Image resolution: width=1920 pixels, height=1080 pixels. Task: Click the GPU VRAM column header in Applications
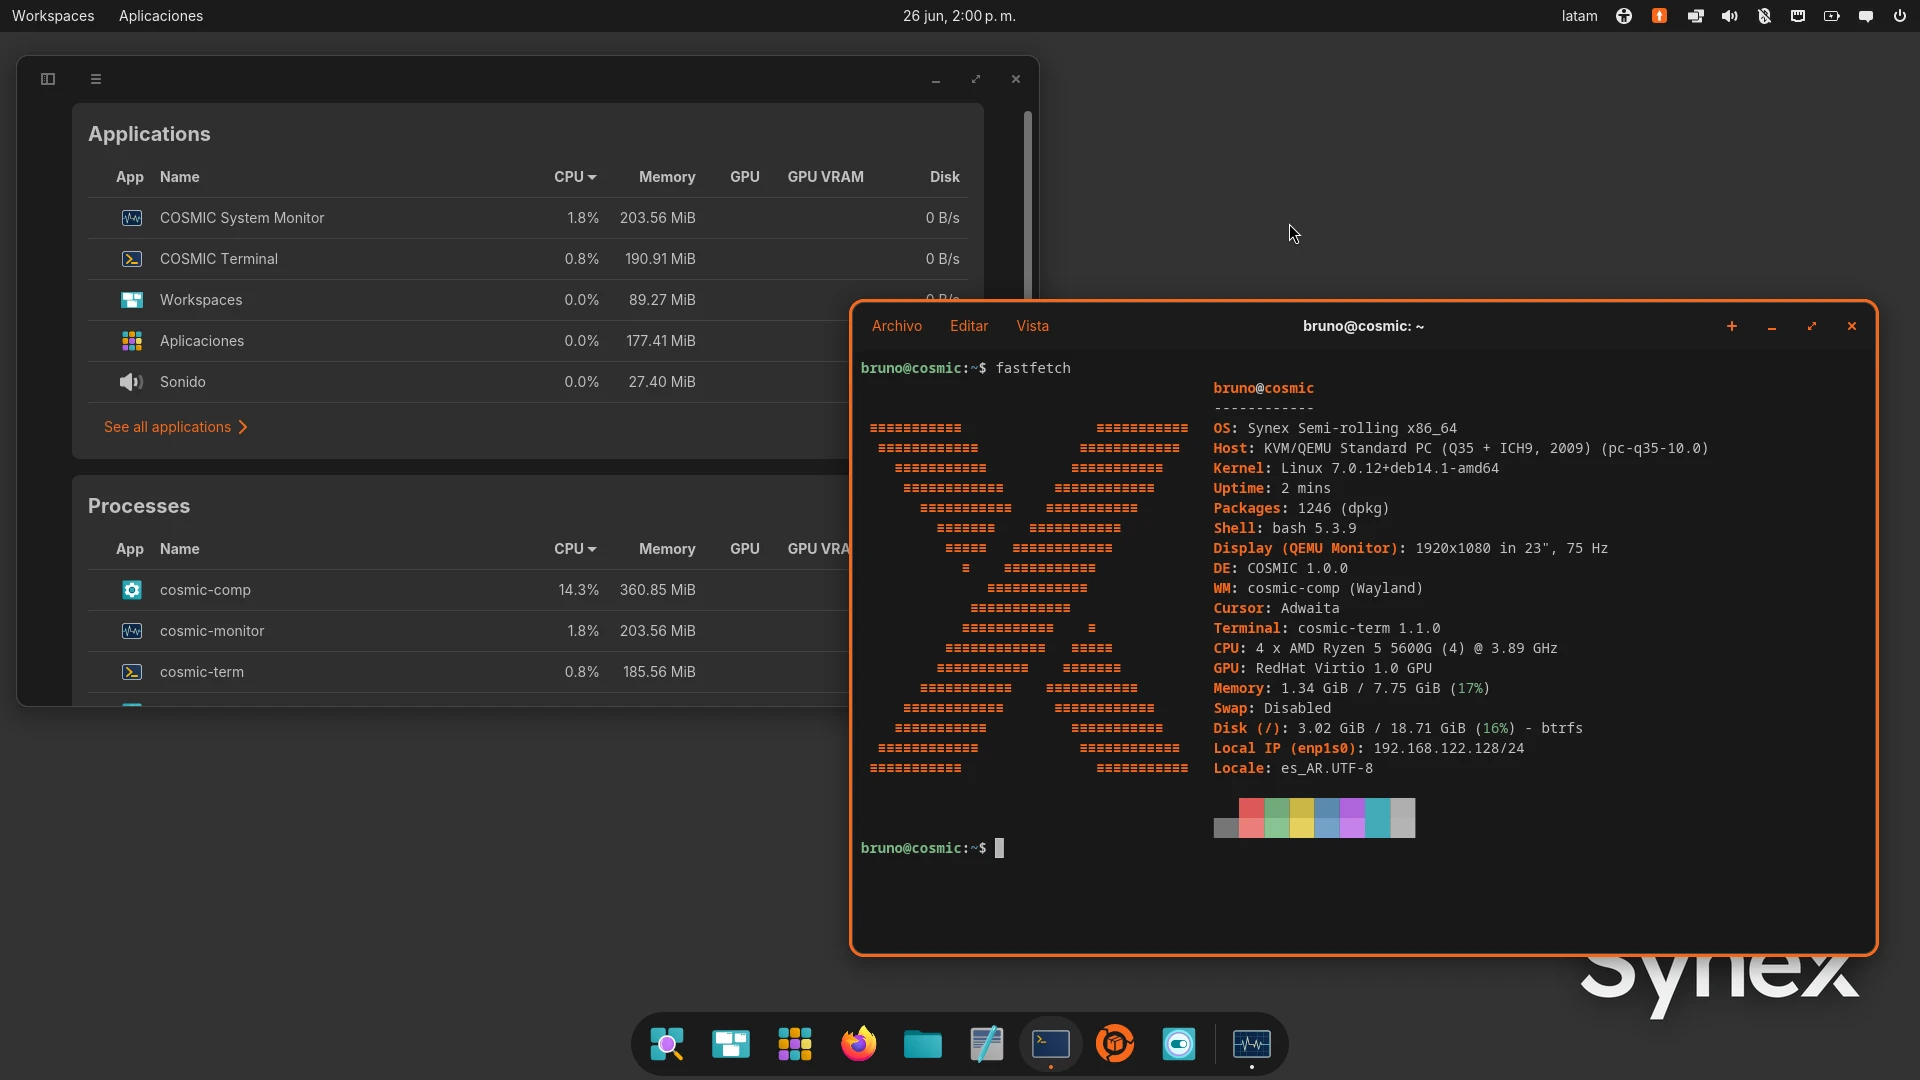(826, 177)
